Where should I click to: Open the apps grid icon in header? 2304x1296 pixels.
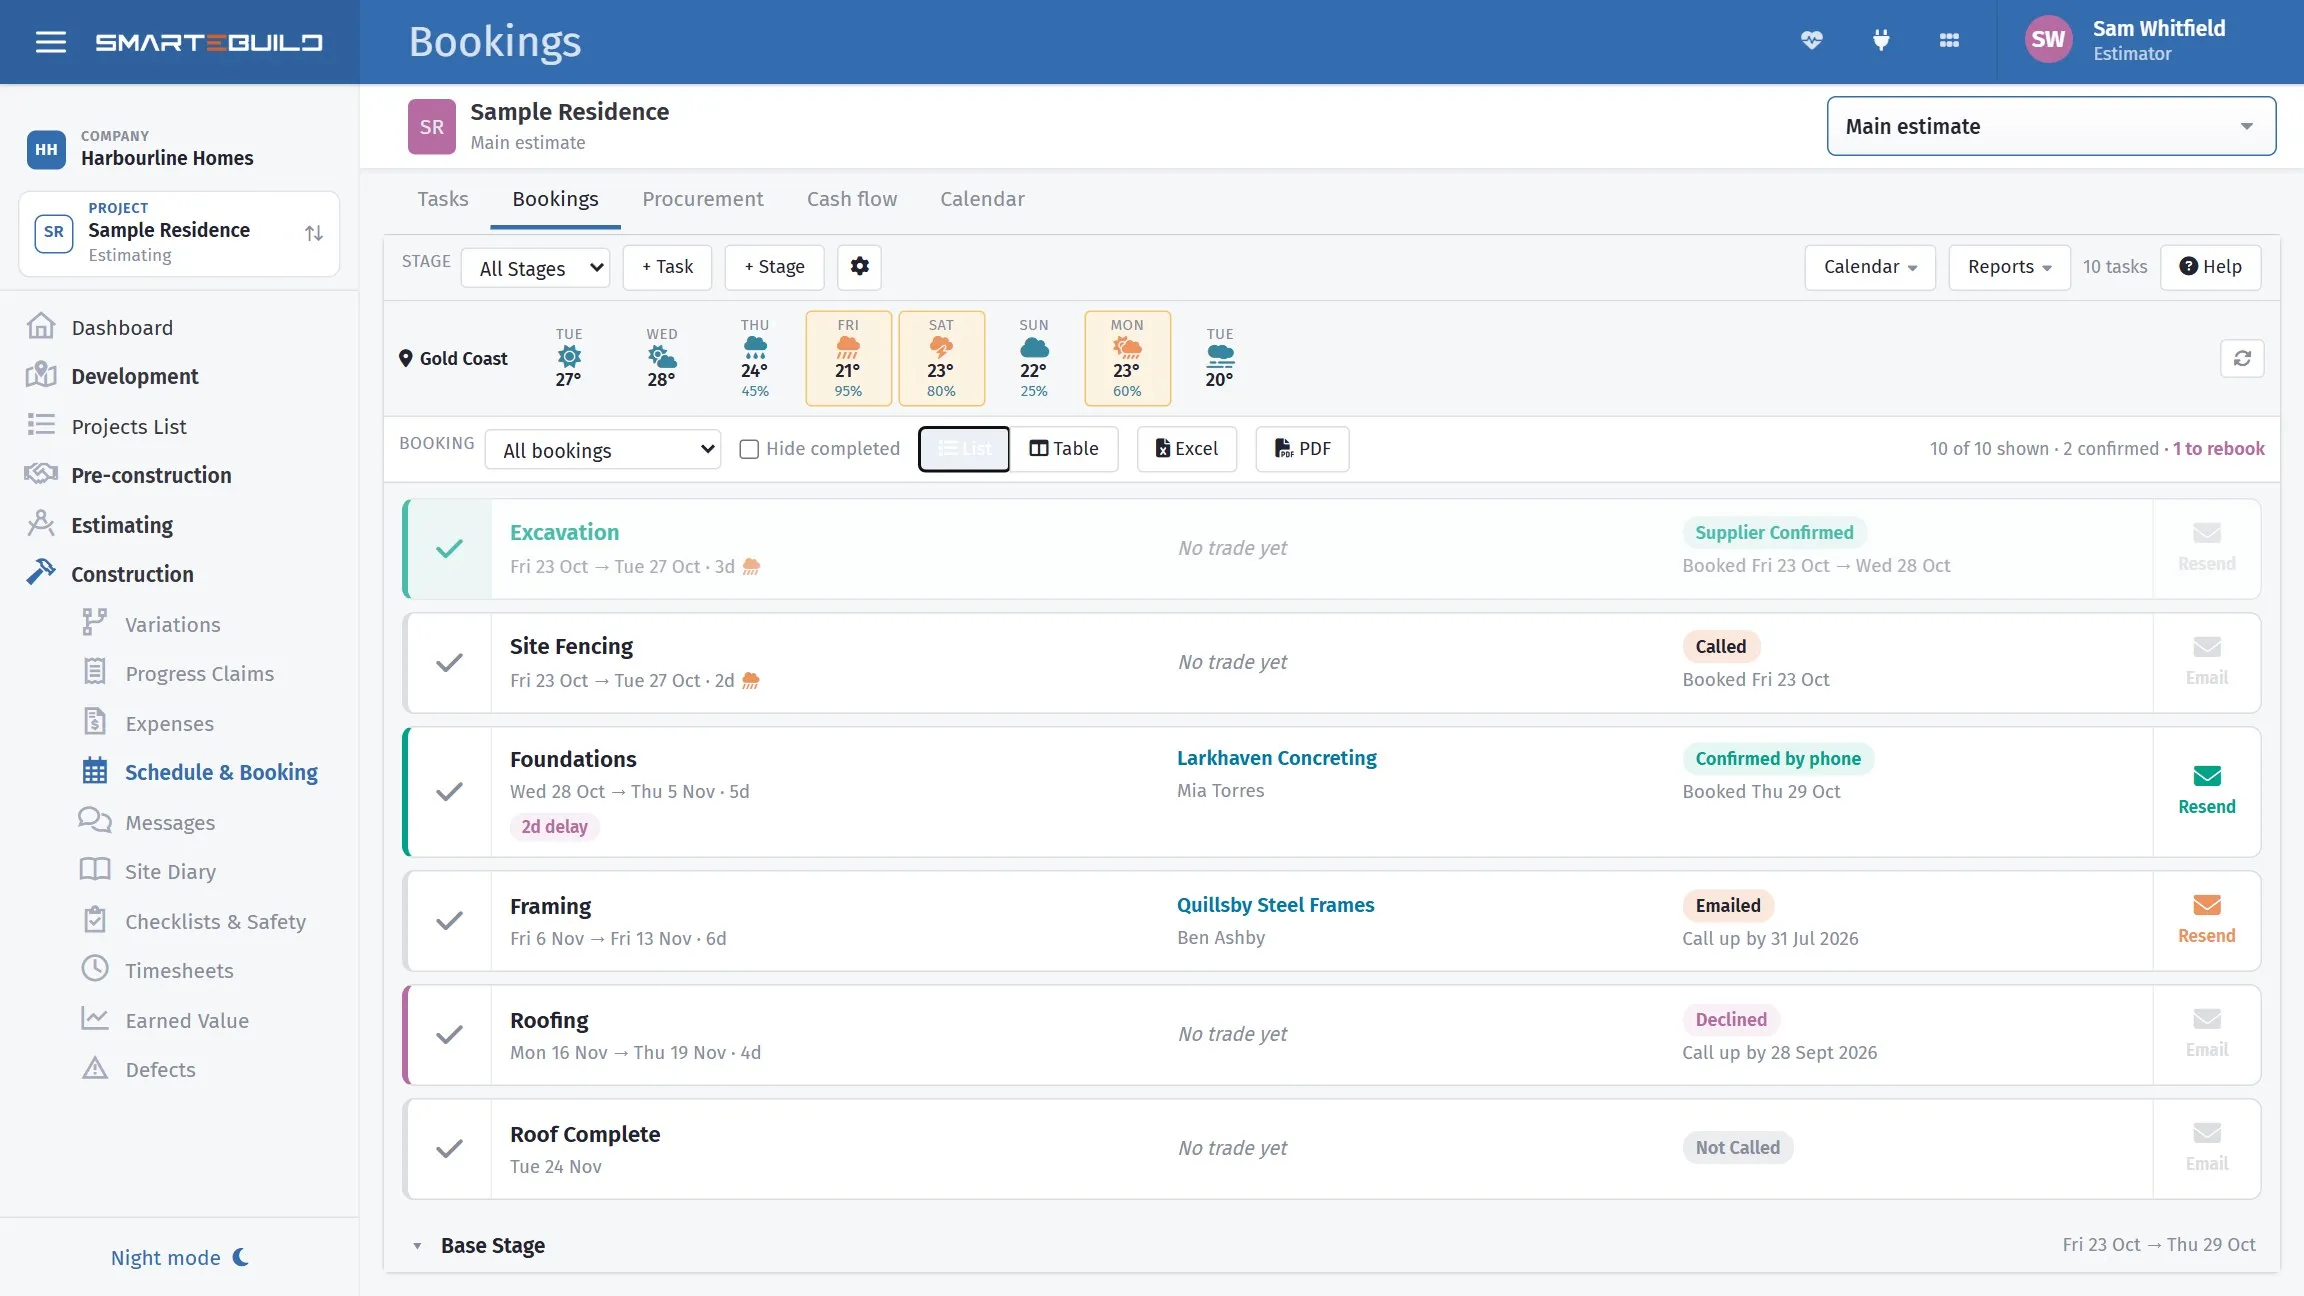coord(1949,41)
